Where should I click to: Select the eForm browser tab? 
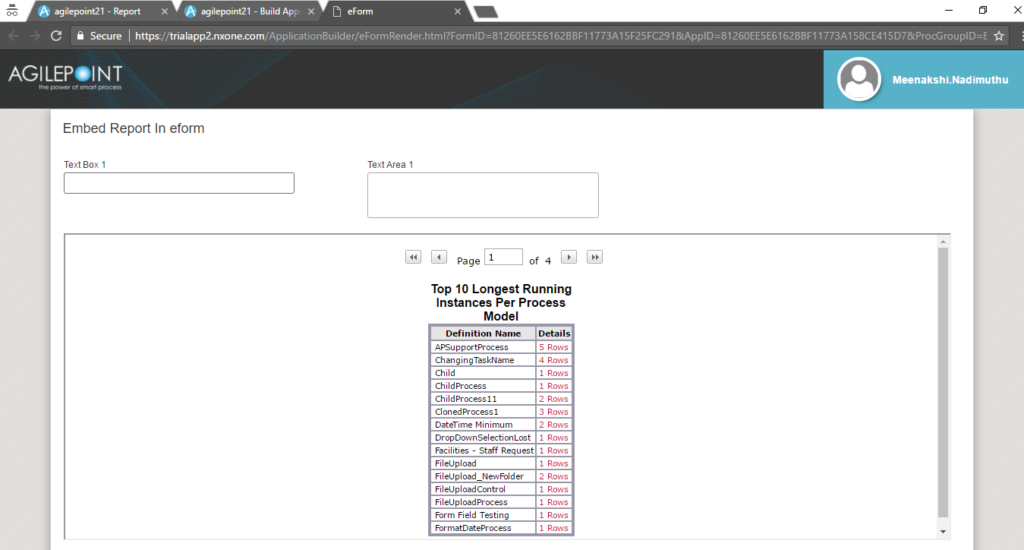point(390,11)
